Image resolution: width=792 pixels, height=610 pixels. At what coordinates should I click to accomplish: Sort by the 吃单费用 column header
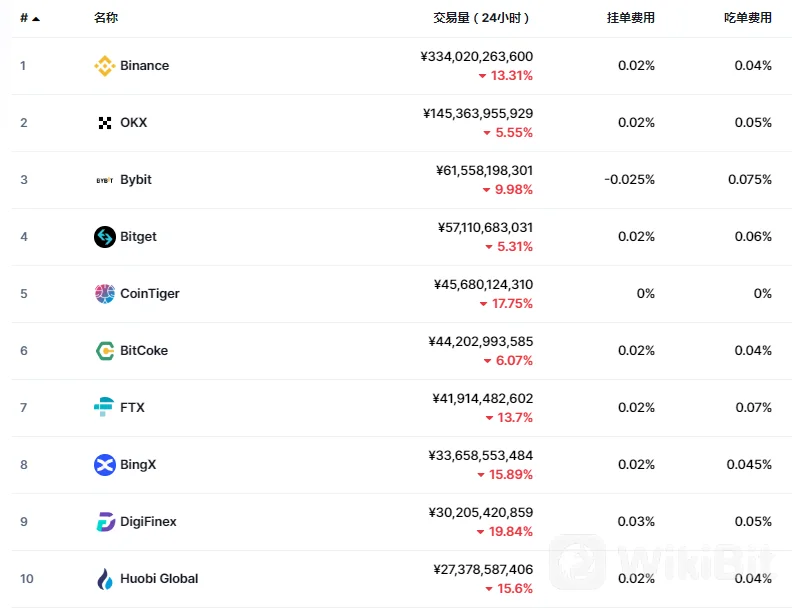[x=748, y=18]
